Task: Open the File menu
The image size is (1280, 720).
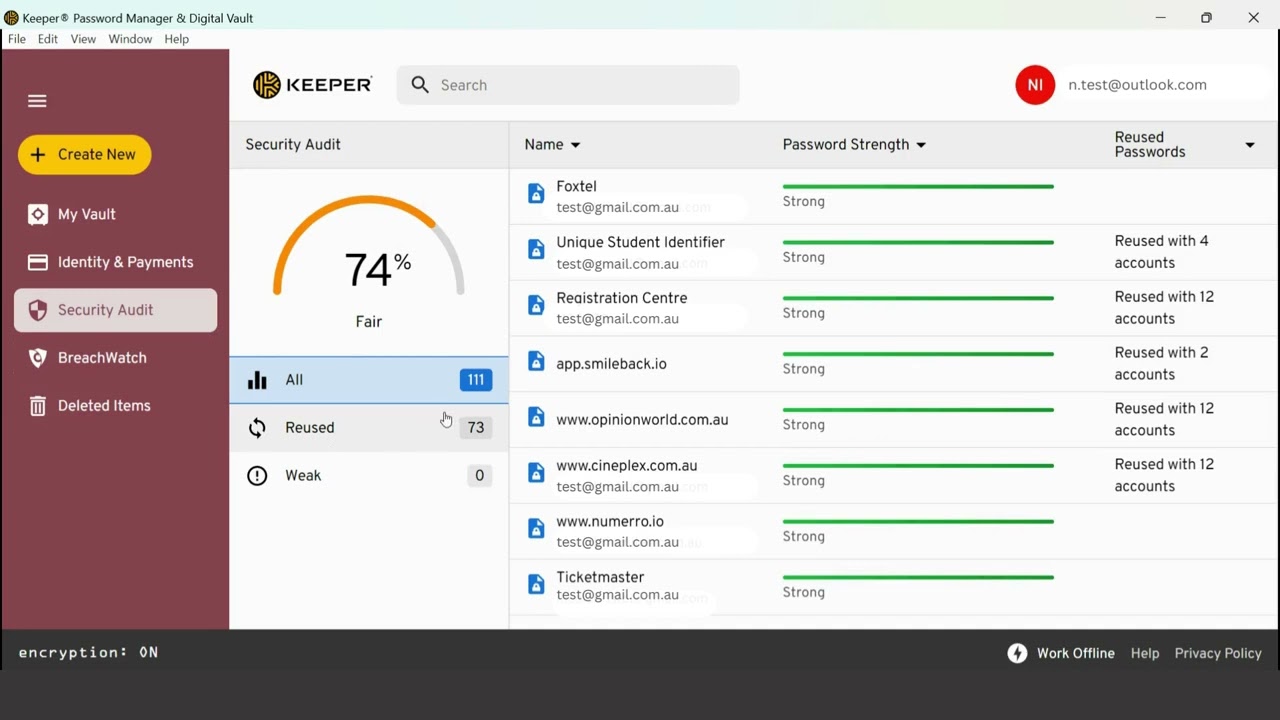Action: (17, 39)
